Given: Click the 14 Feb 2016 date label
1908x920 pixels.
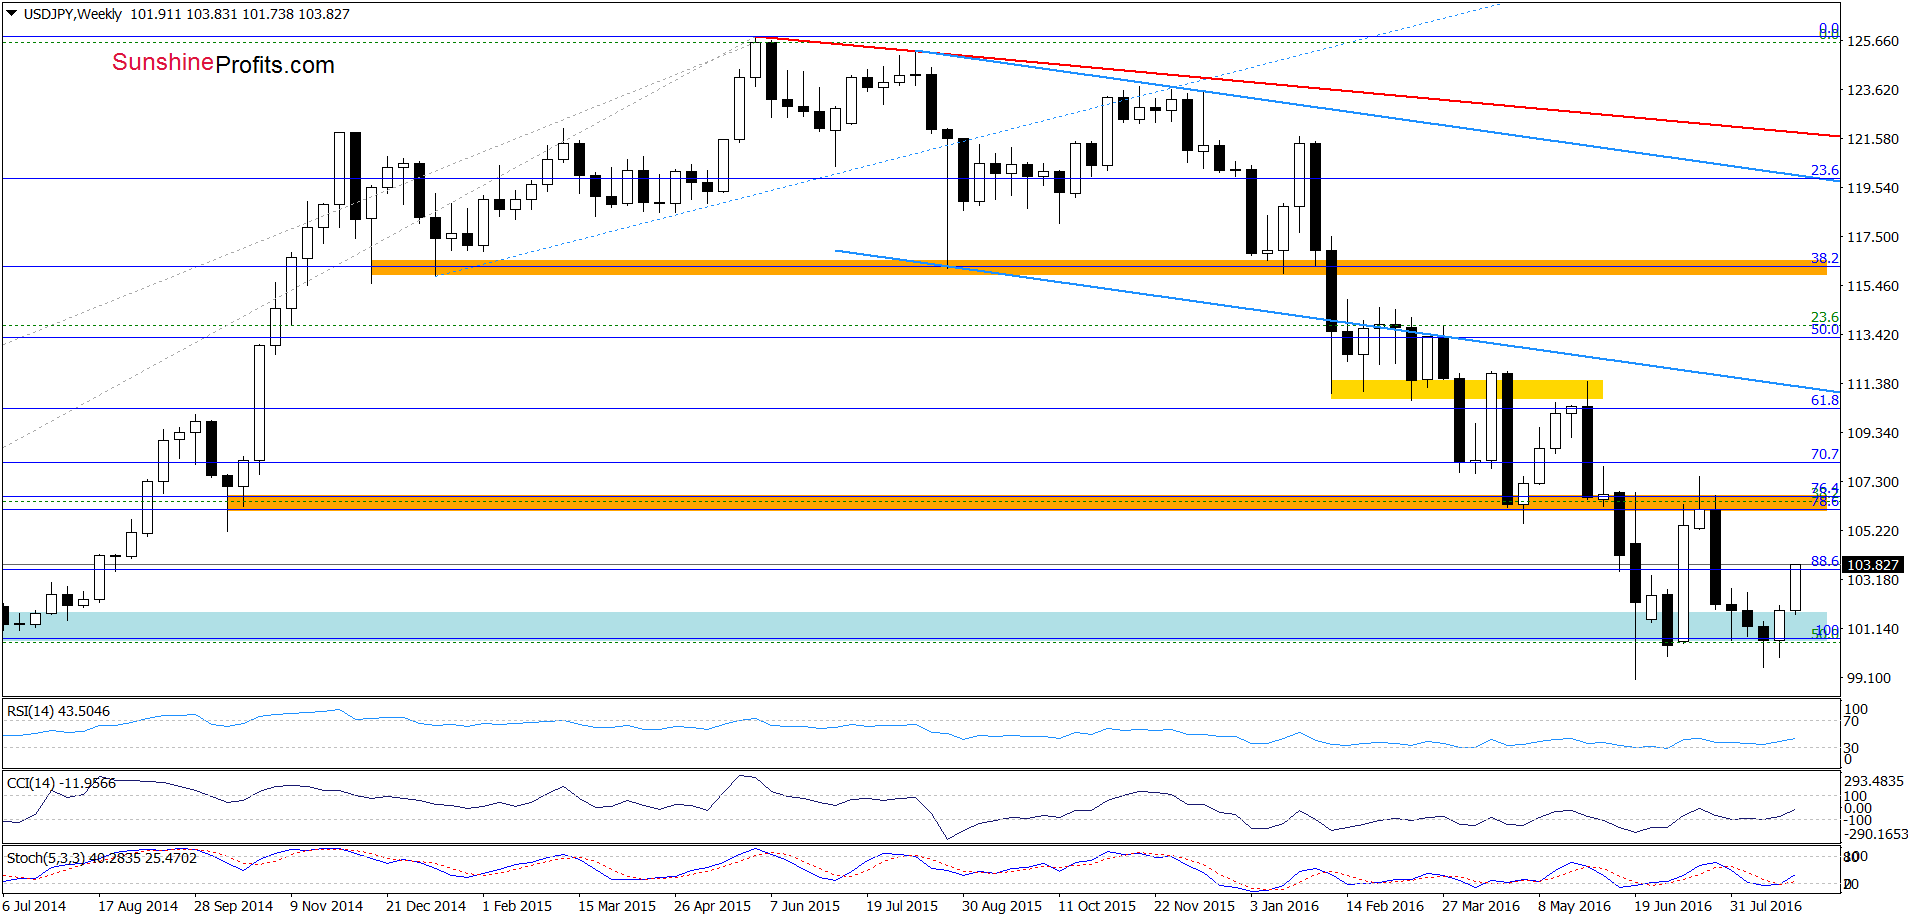Looking at the screenshot, I should pyautogui.click(x=1385, y=906).
